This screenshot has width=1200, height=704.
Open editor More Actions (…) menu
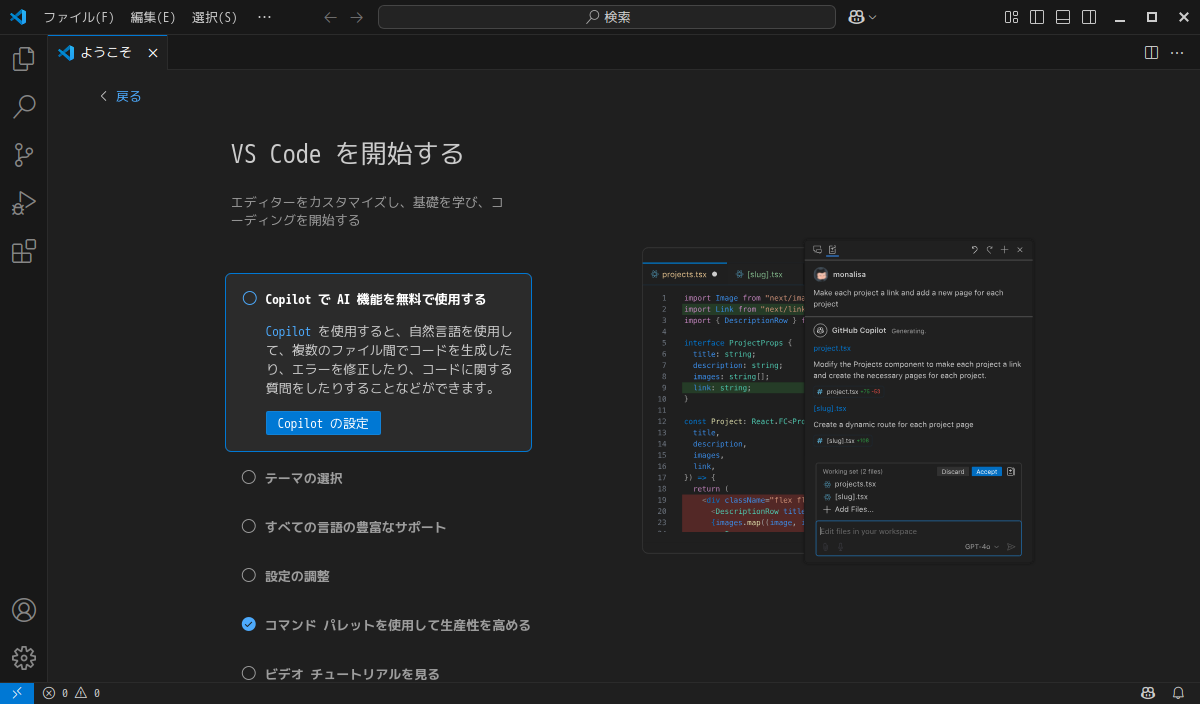point(1177,52)
